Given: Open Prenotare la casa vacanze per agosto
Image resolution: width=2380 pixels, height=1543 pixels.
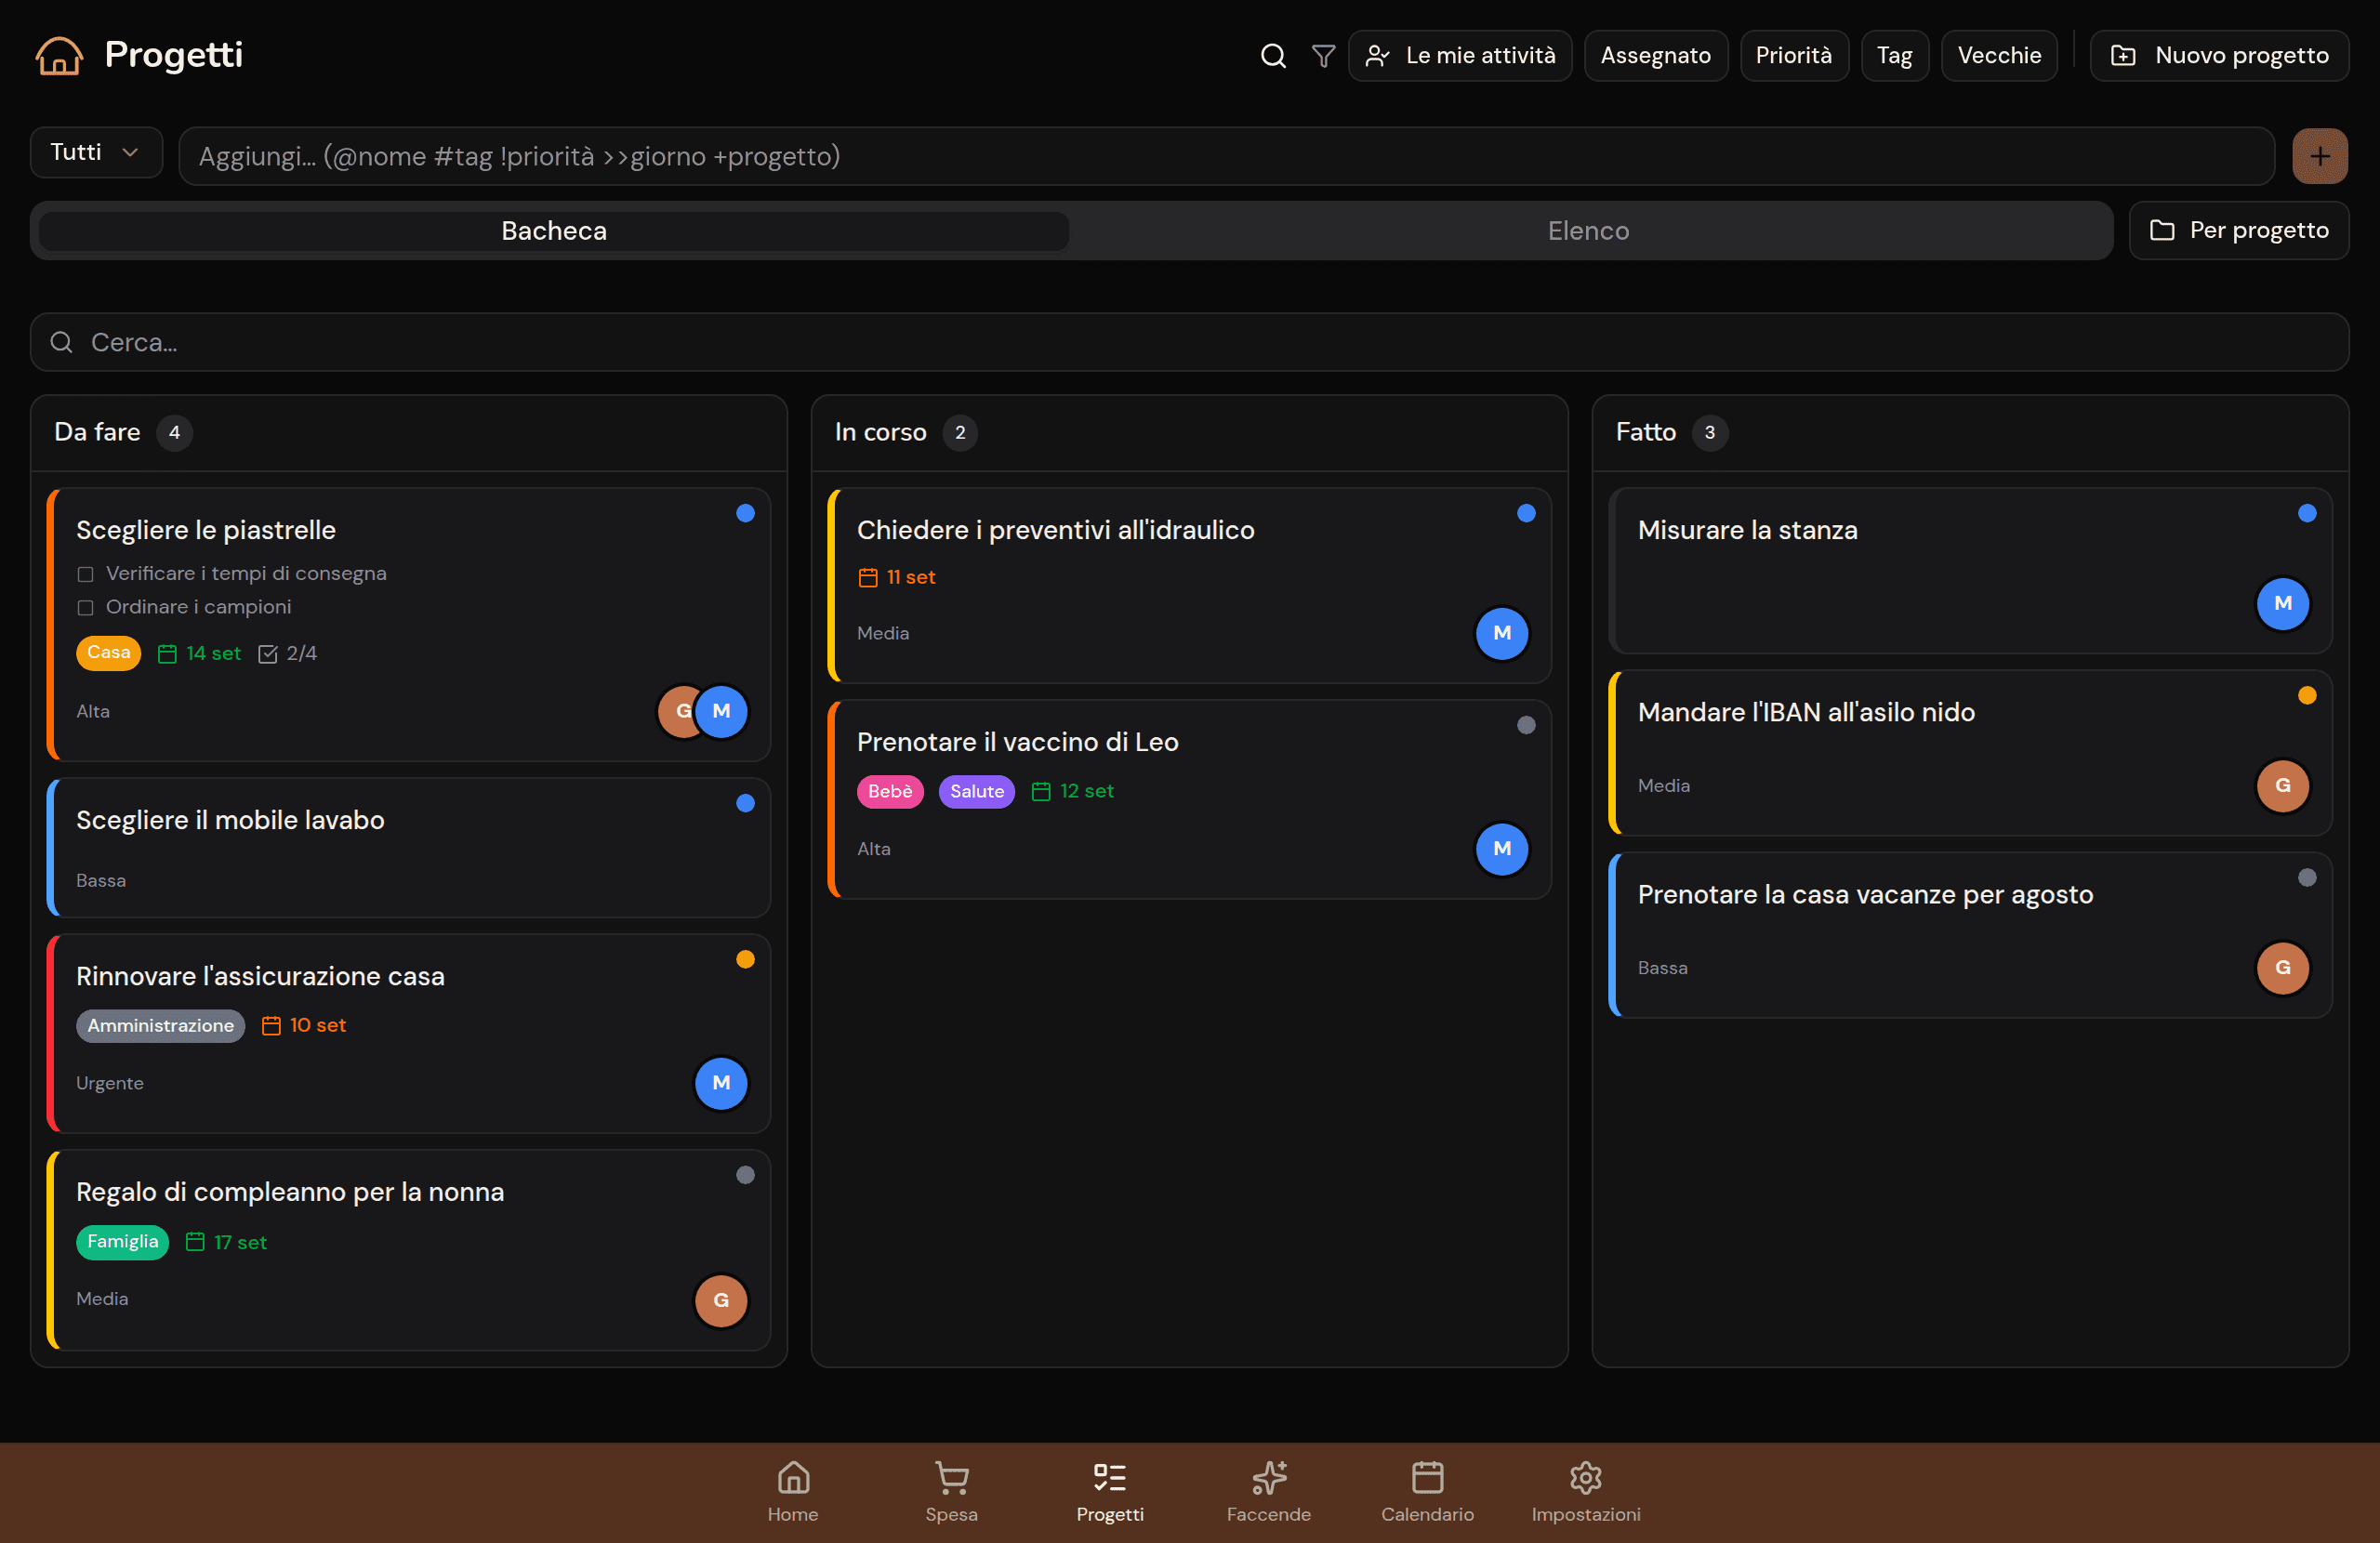Looking at the screenshot, I should coord(1970,935).
